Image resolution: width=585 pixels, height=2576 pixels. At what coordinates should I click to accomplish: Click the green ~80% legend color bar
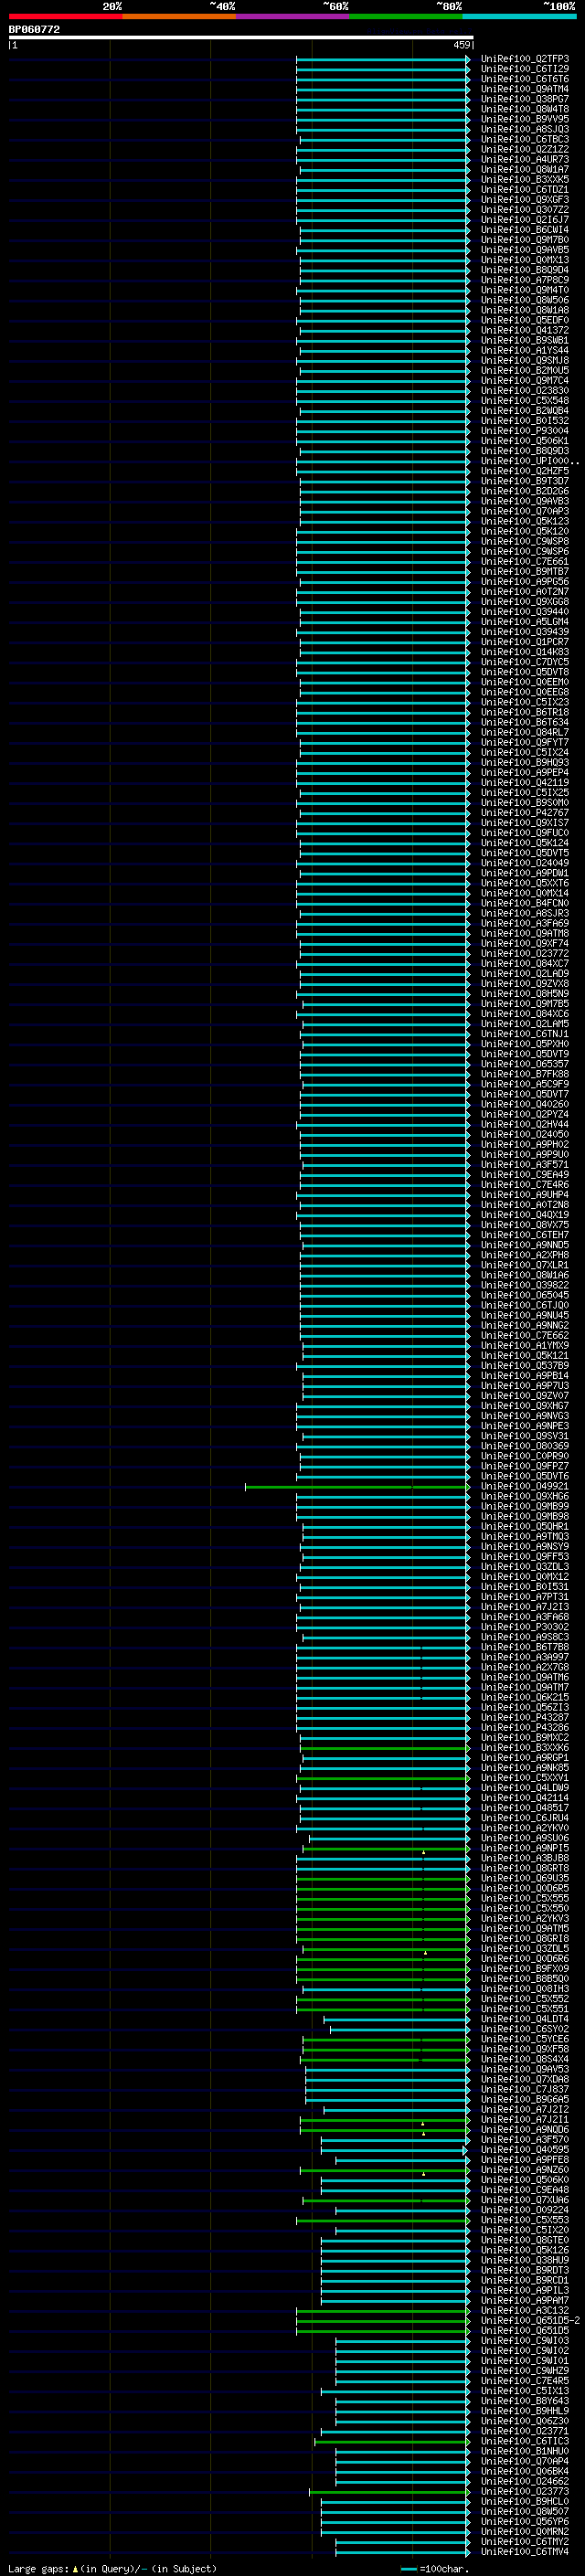point(405,16)
